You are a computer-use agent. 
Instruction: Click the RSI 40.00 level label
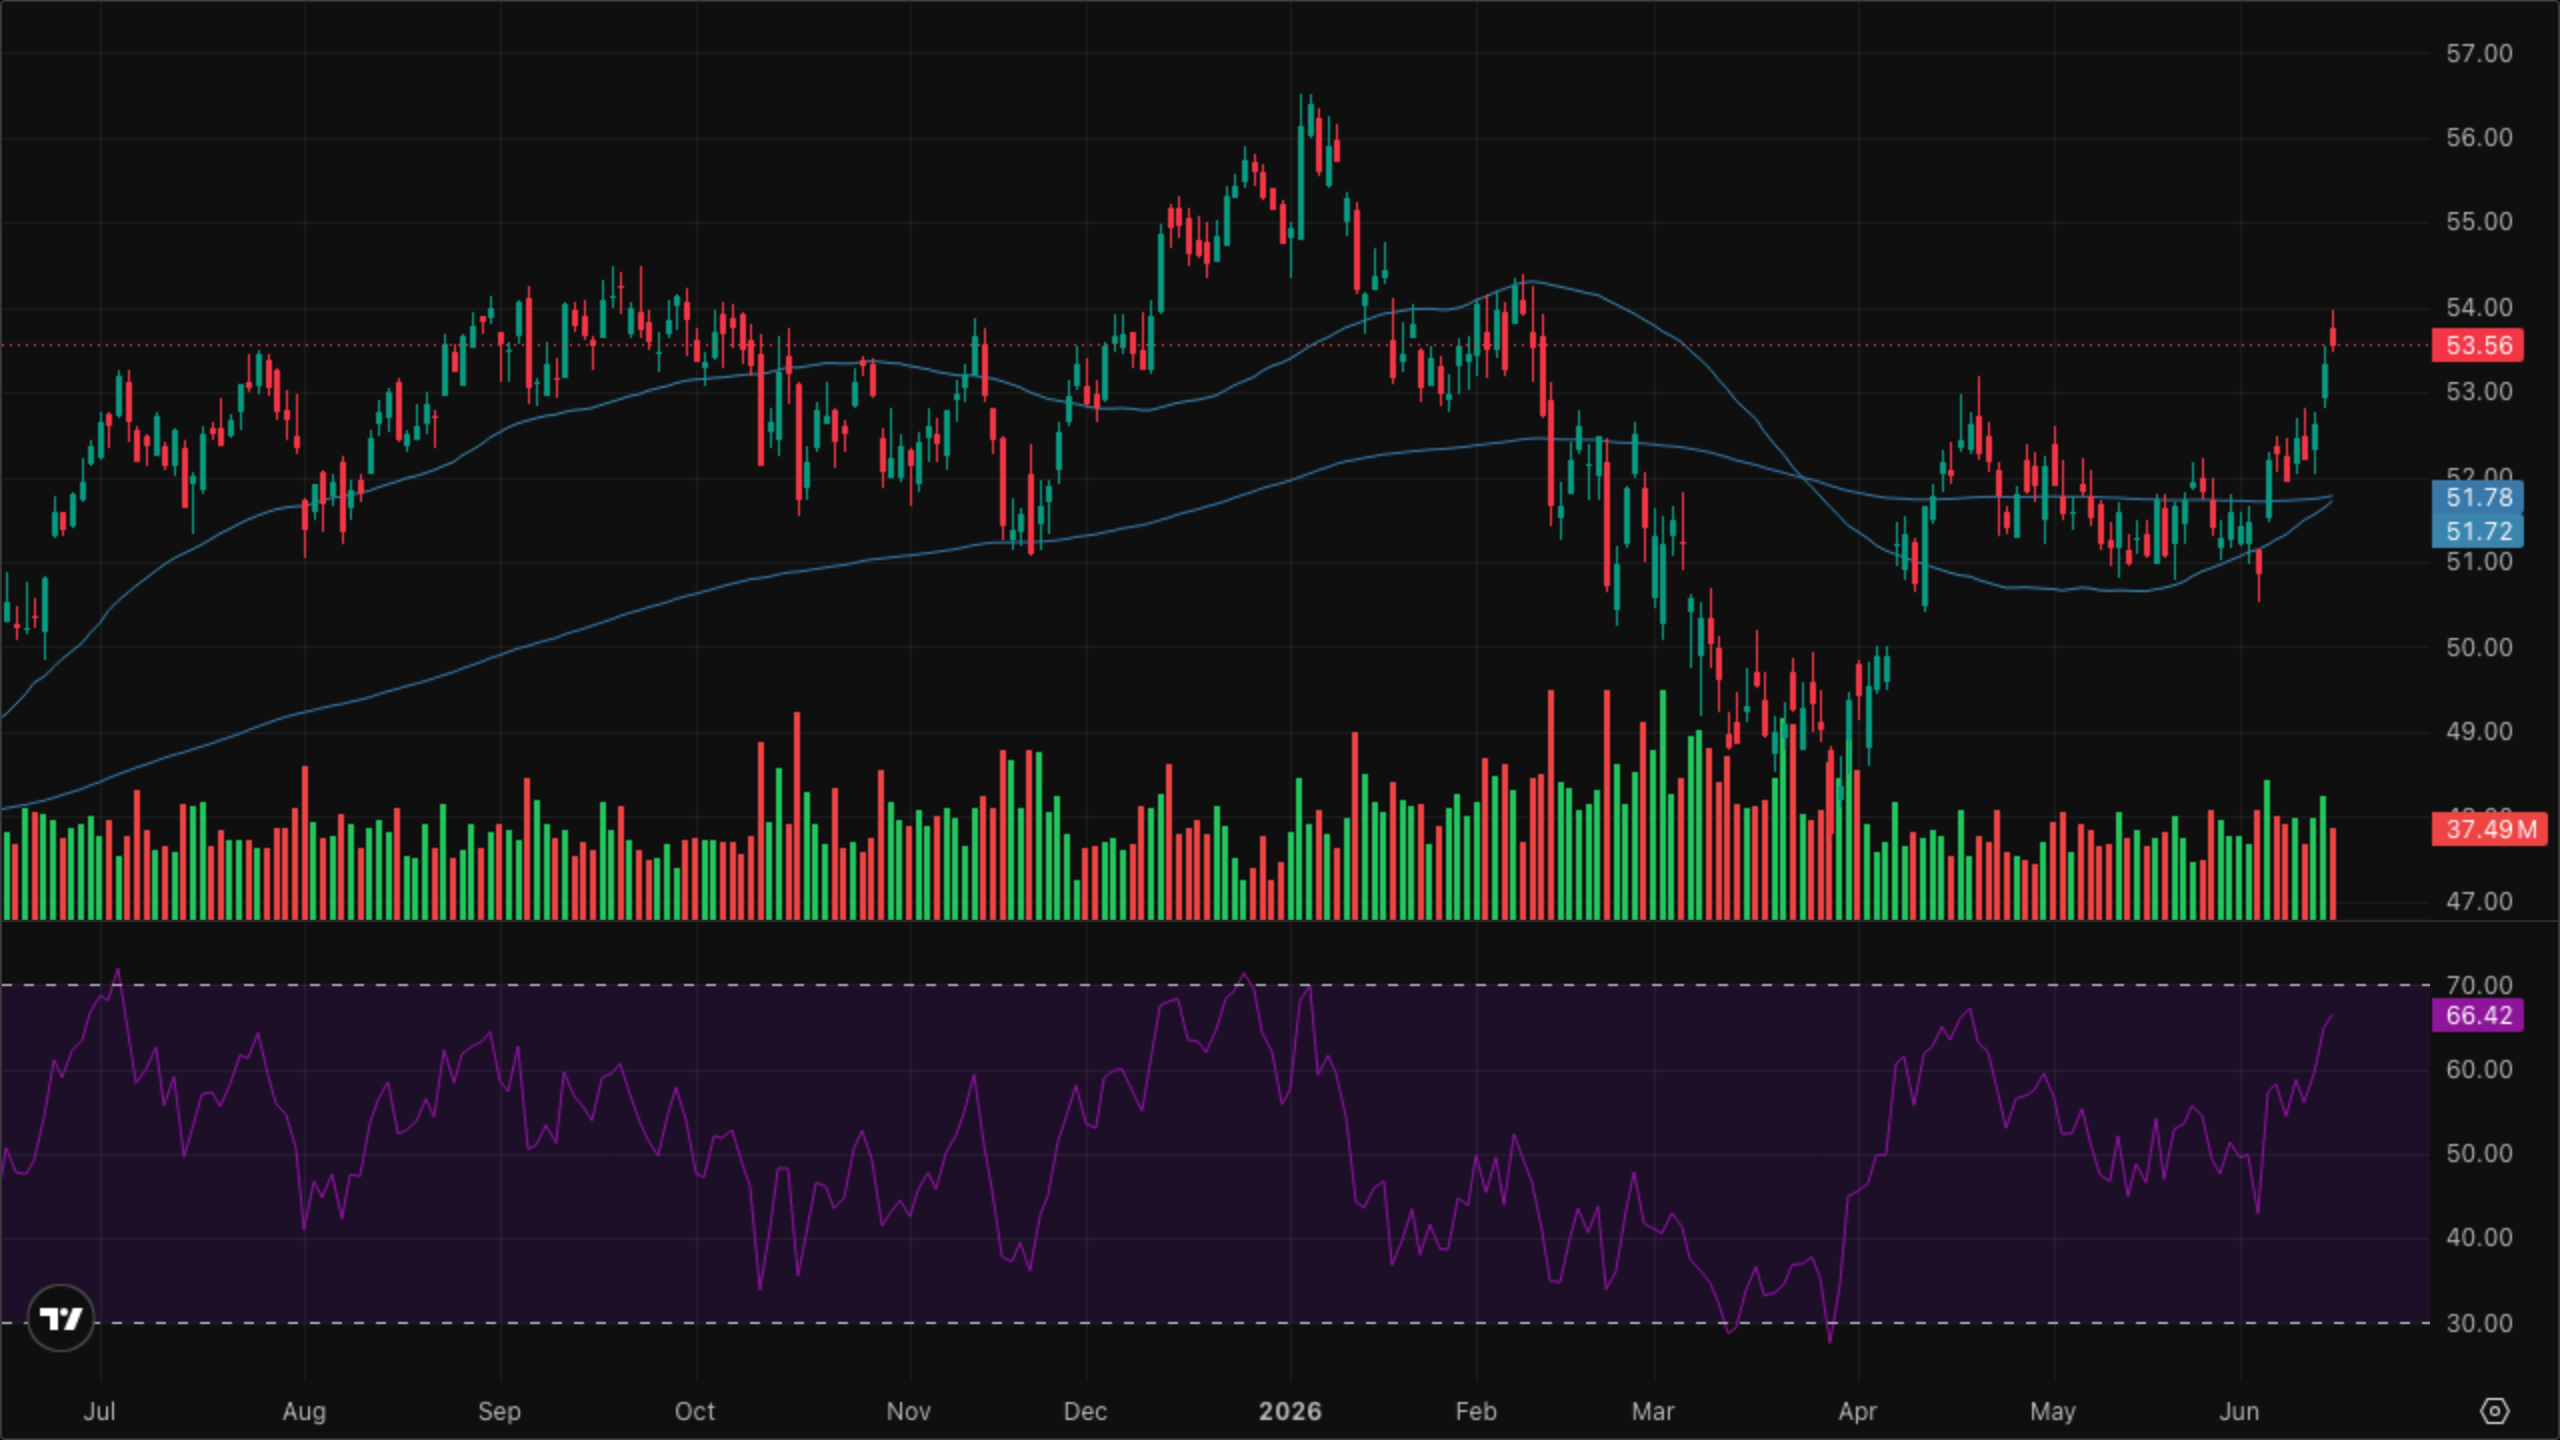click(x=2479, y=1237)
